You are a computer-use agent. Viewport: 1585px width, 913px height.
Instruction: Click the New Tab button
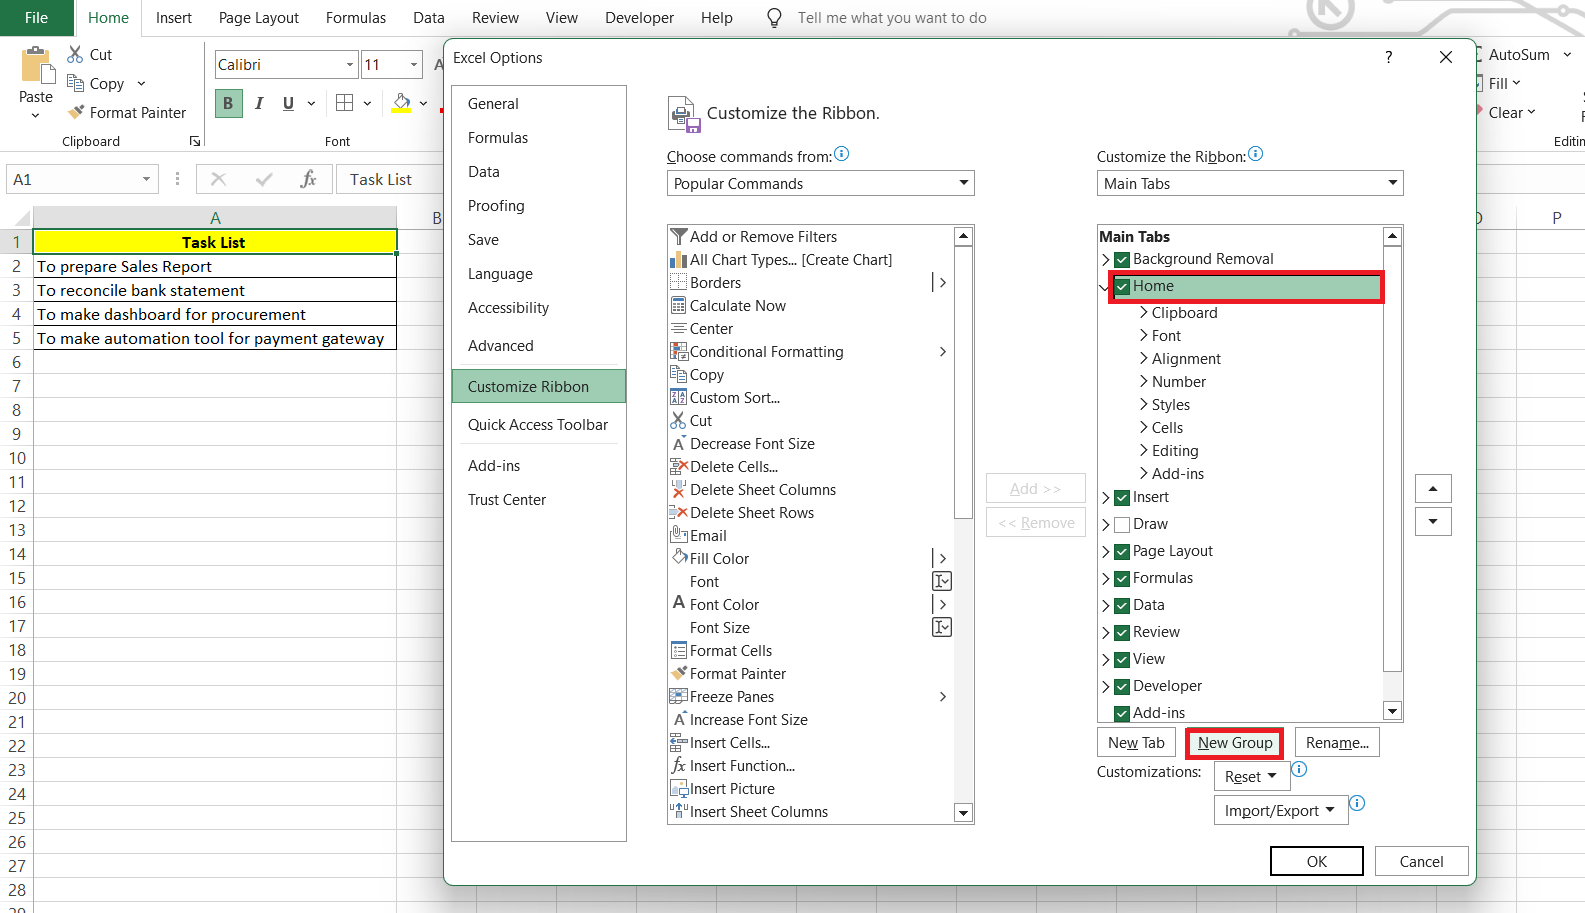coord(1136,743)
